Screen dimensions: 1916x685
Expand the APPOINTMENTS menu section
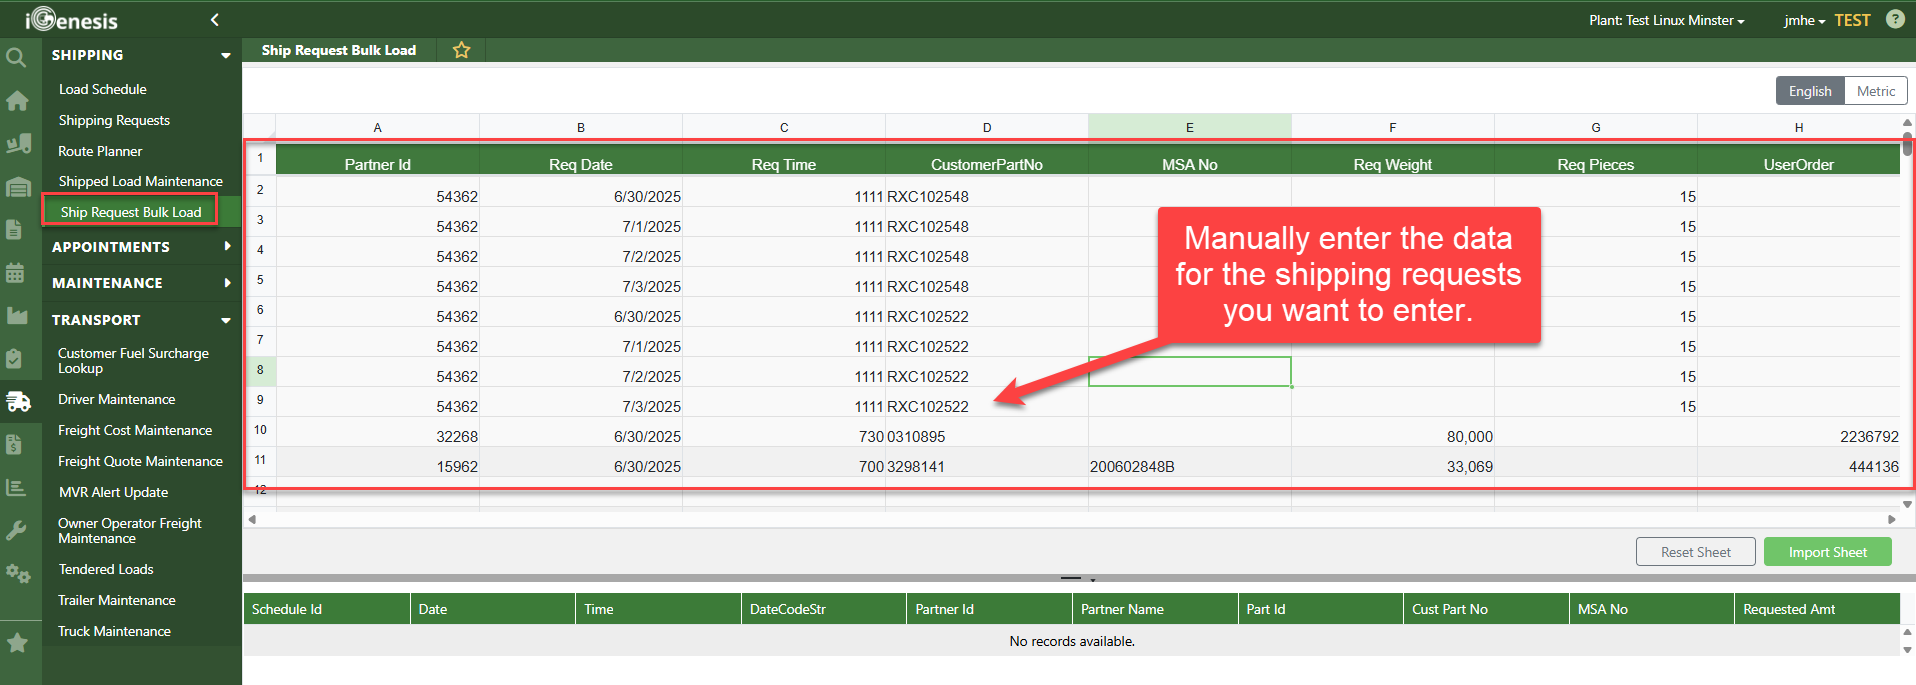[227, 247]
